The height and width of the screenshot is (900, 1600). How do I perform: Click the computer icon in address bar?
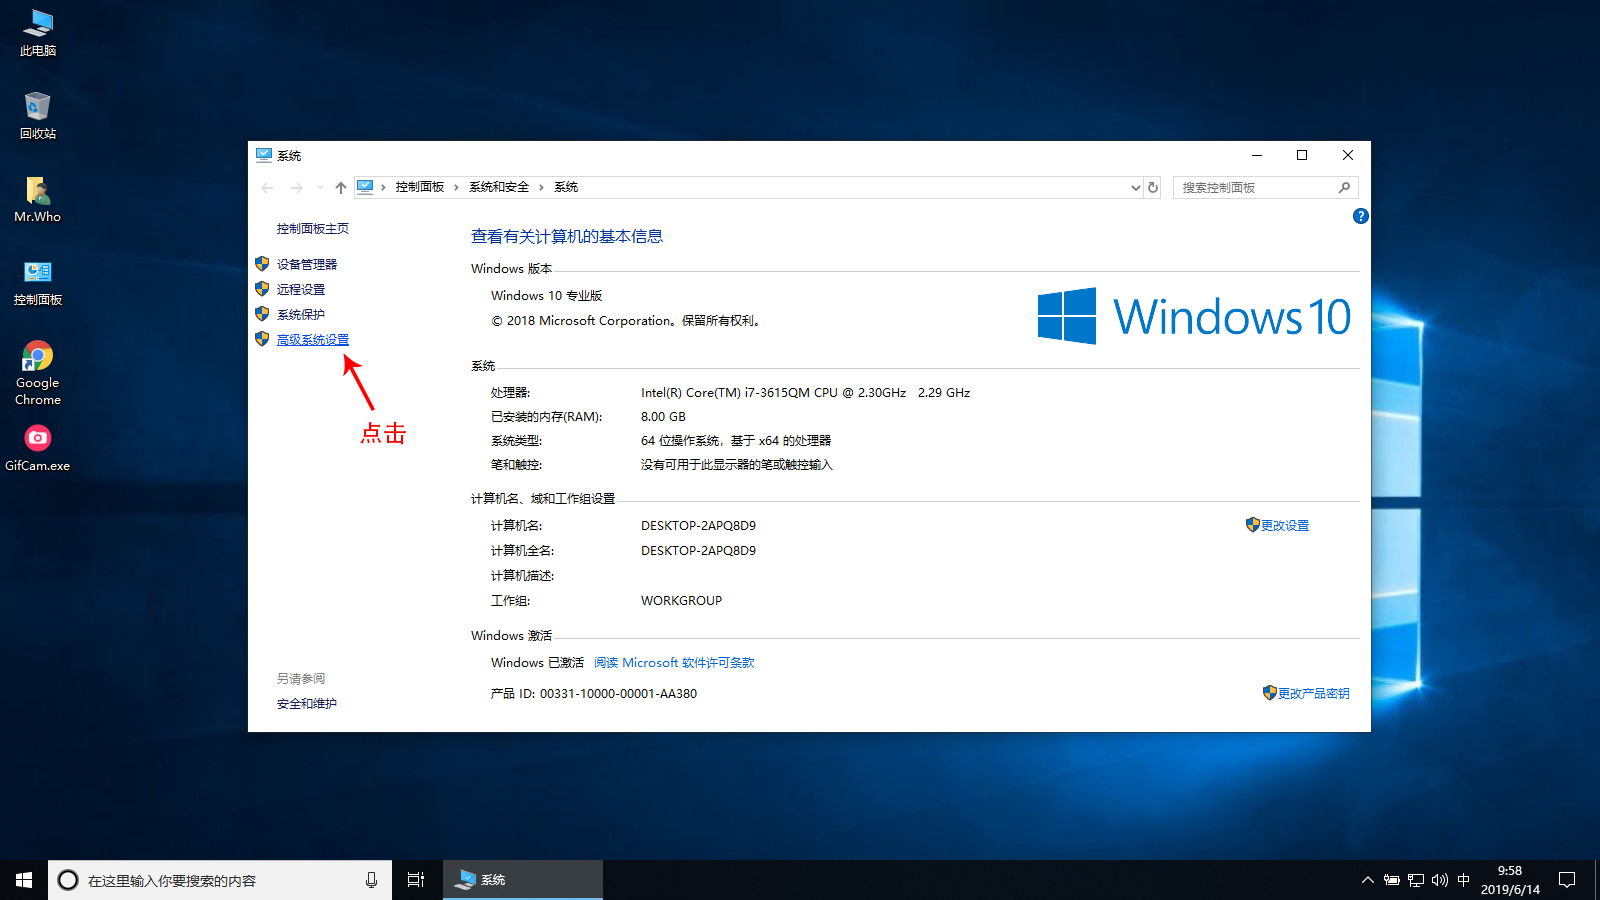pyautogui.click(x=365, y=187)
